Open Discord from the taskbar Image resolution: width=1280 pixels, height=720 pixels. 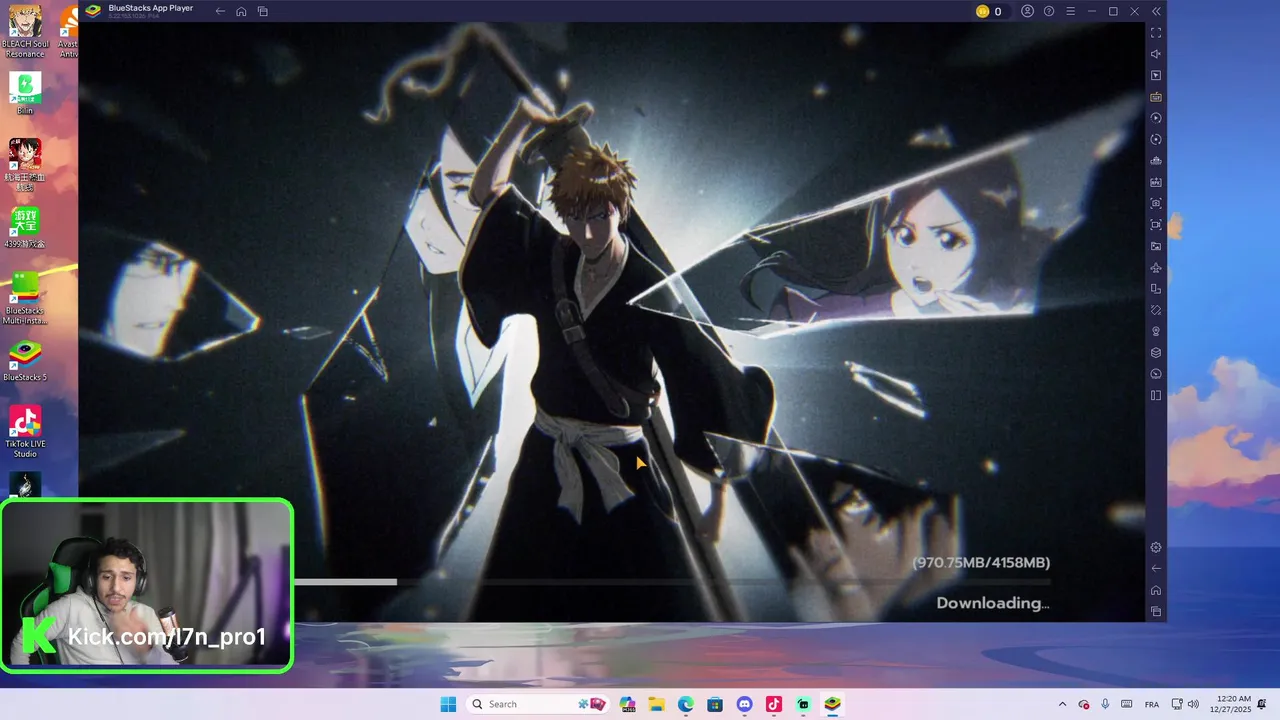pyautogui.click(x=744, y=704)
